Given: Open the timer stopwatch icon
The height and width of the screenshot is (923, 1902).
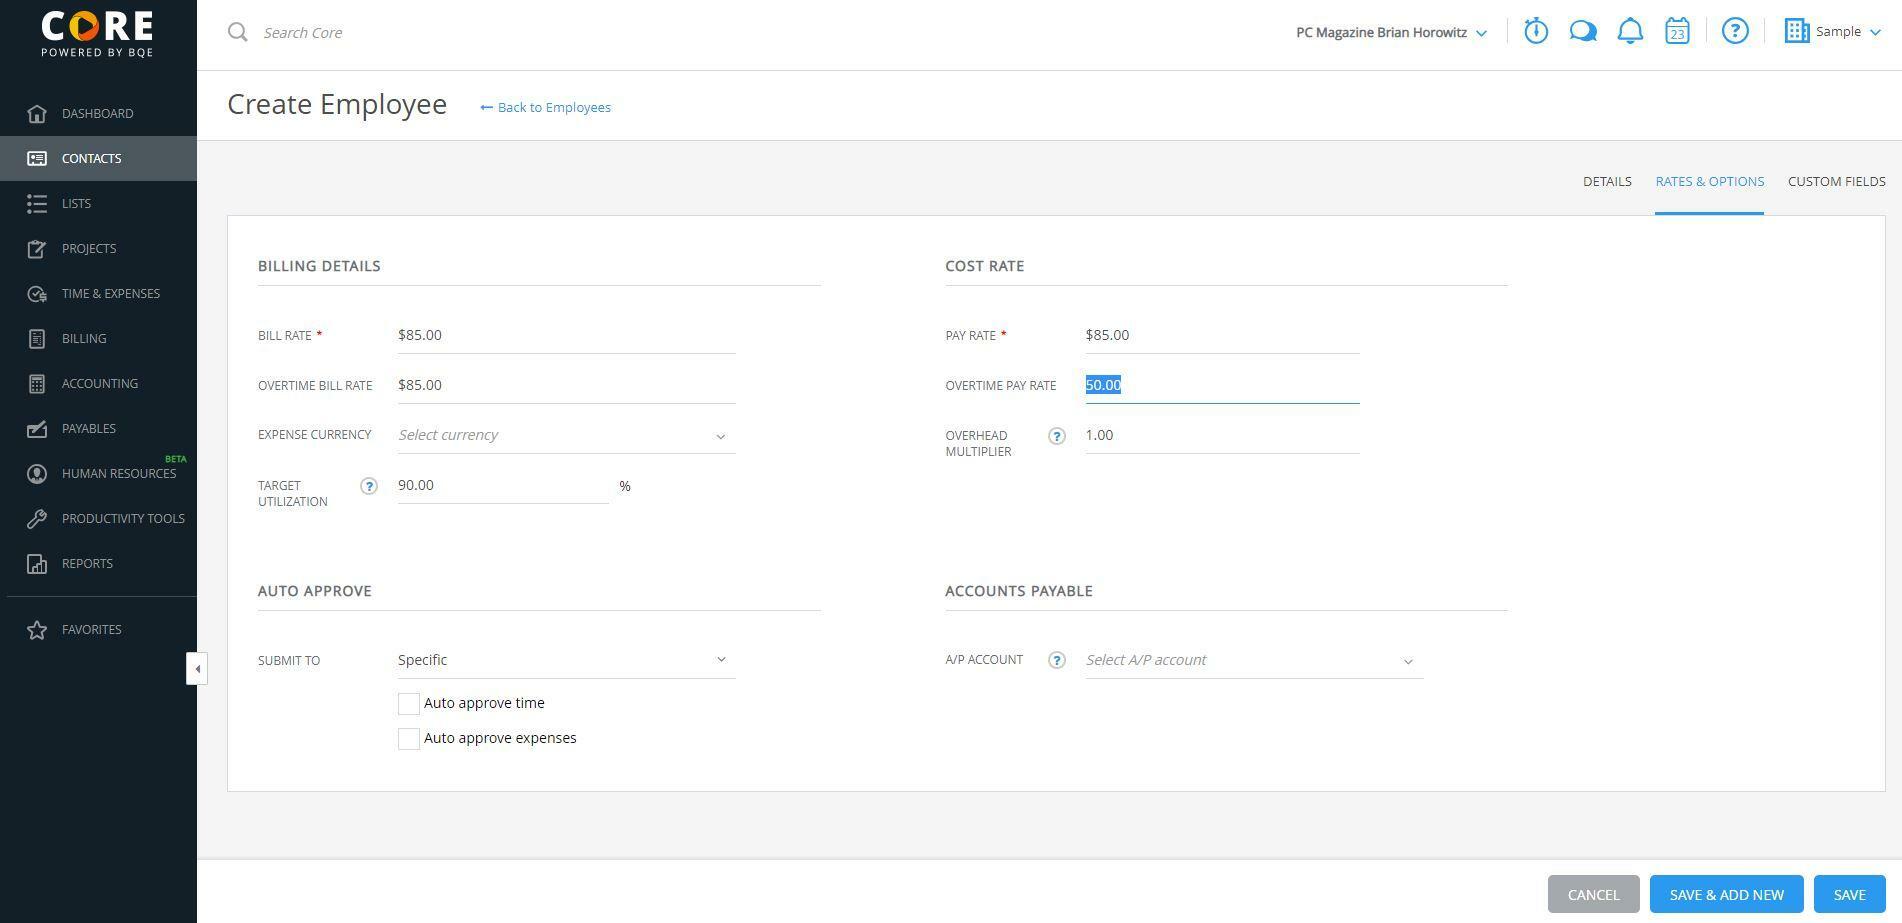Looking at the screenshot, I should (1536, 32).
